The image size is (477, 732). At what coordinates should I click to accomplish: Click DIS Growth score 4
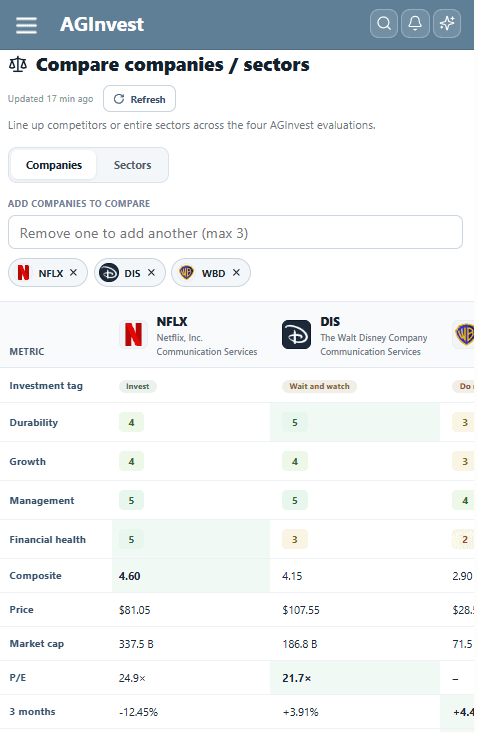(295, 462)
